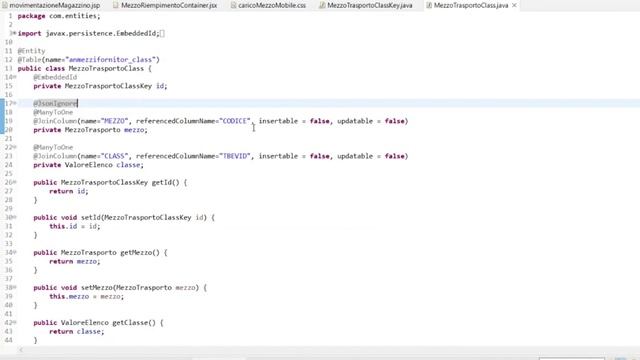Click file icon of caricoMezzoMobile.css tab

[x=233, y=5]
